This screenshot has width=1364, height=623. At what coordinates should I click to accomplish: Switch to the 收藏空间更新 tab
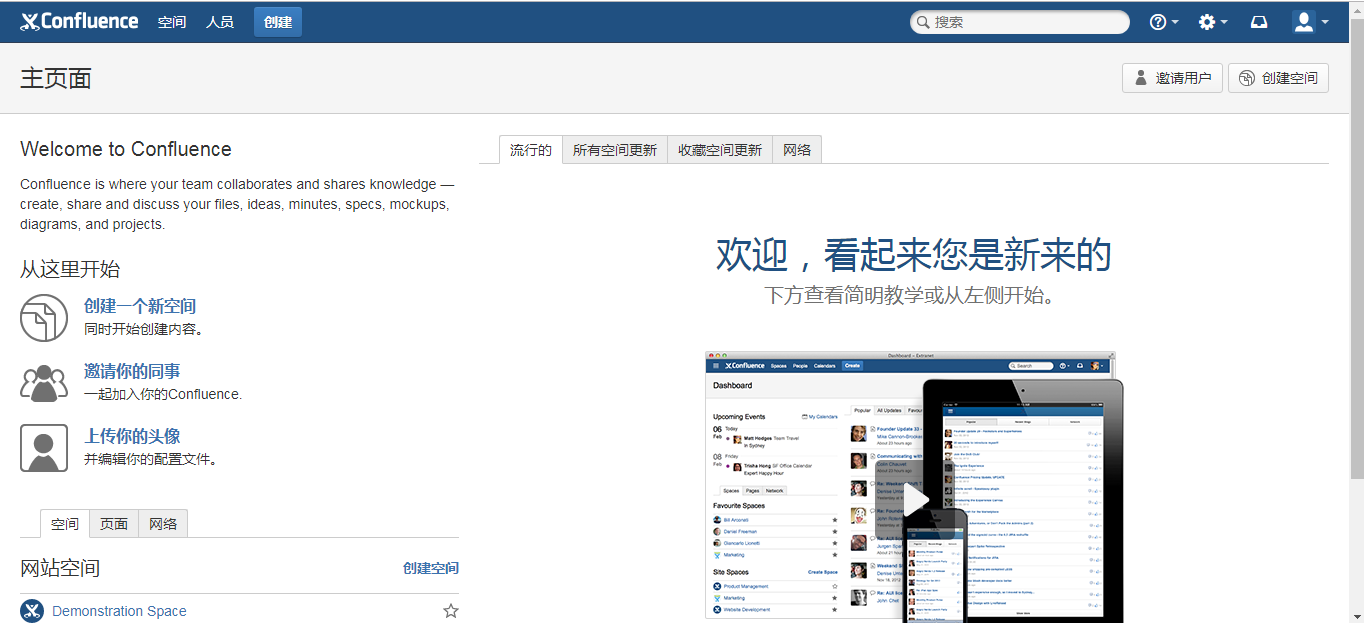(720, 150)
